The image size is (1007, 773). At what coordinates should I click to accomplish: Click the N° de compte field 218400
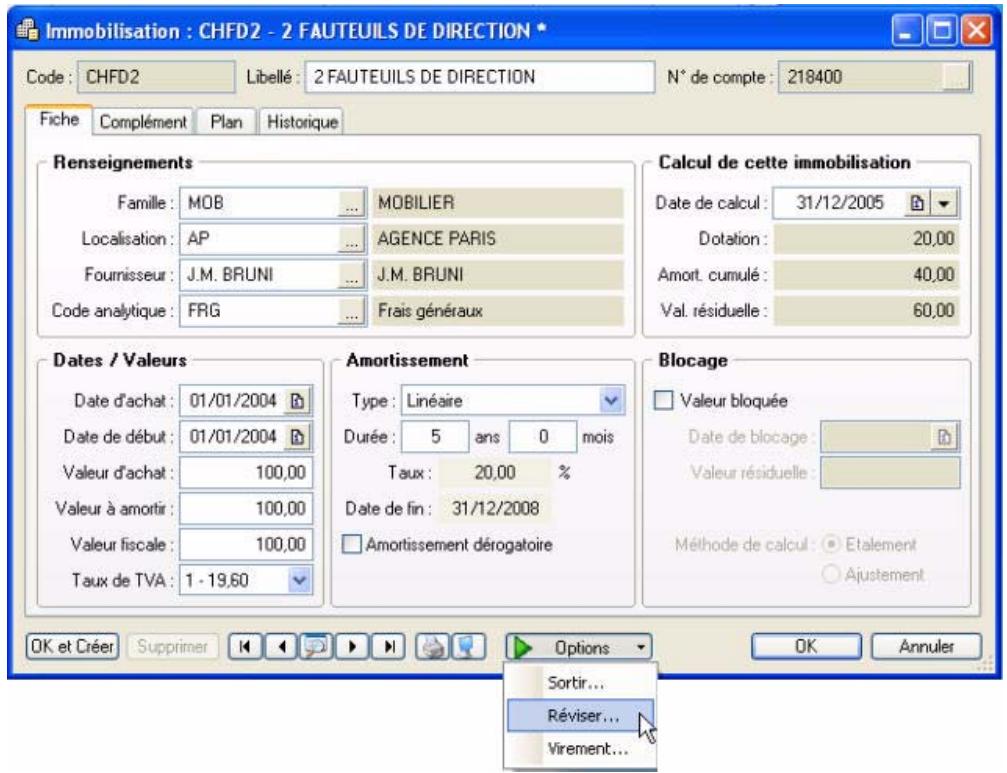click(861, 77)
